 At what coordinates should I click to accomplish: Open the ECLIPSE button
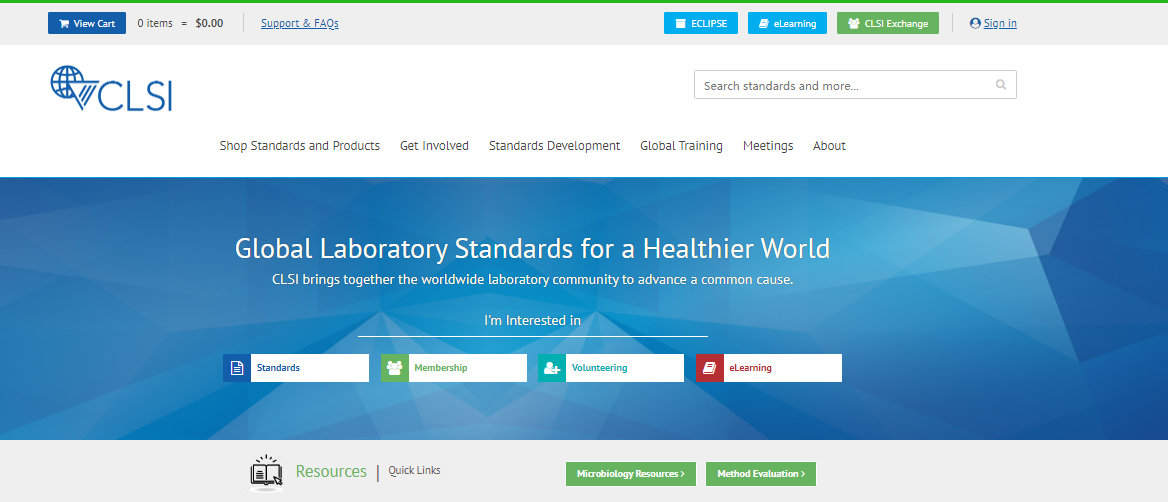click(x=701, y=23)
